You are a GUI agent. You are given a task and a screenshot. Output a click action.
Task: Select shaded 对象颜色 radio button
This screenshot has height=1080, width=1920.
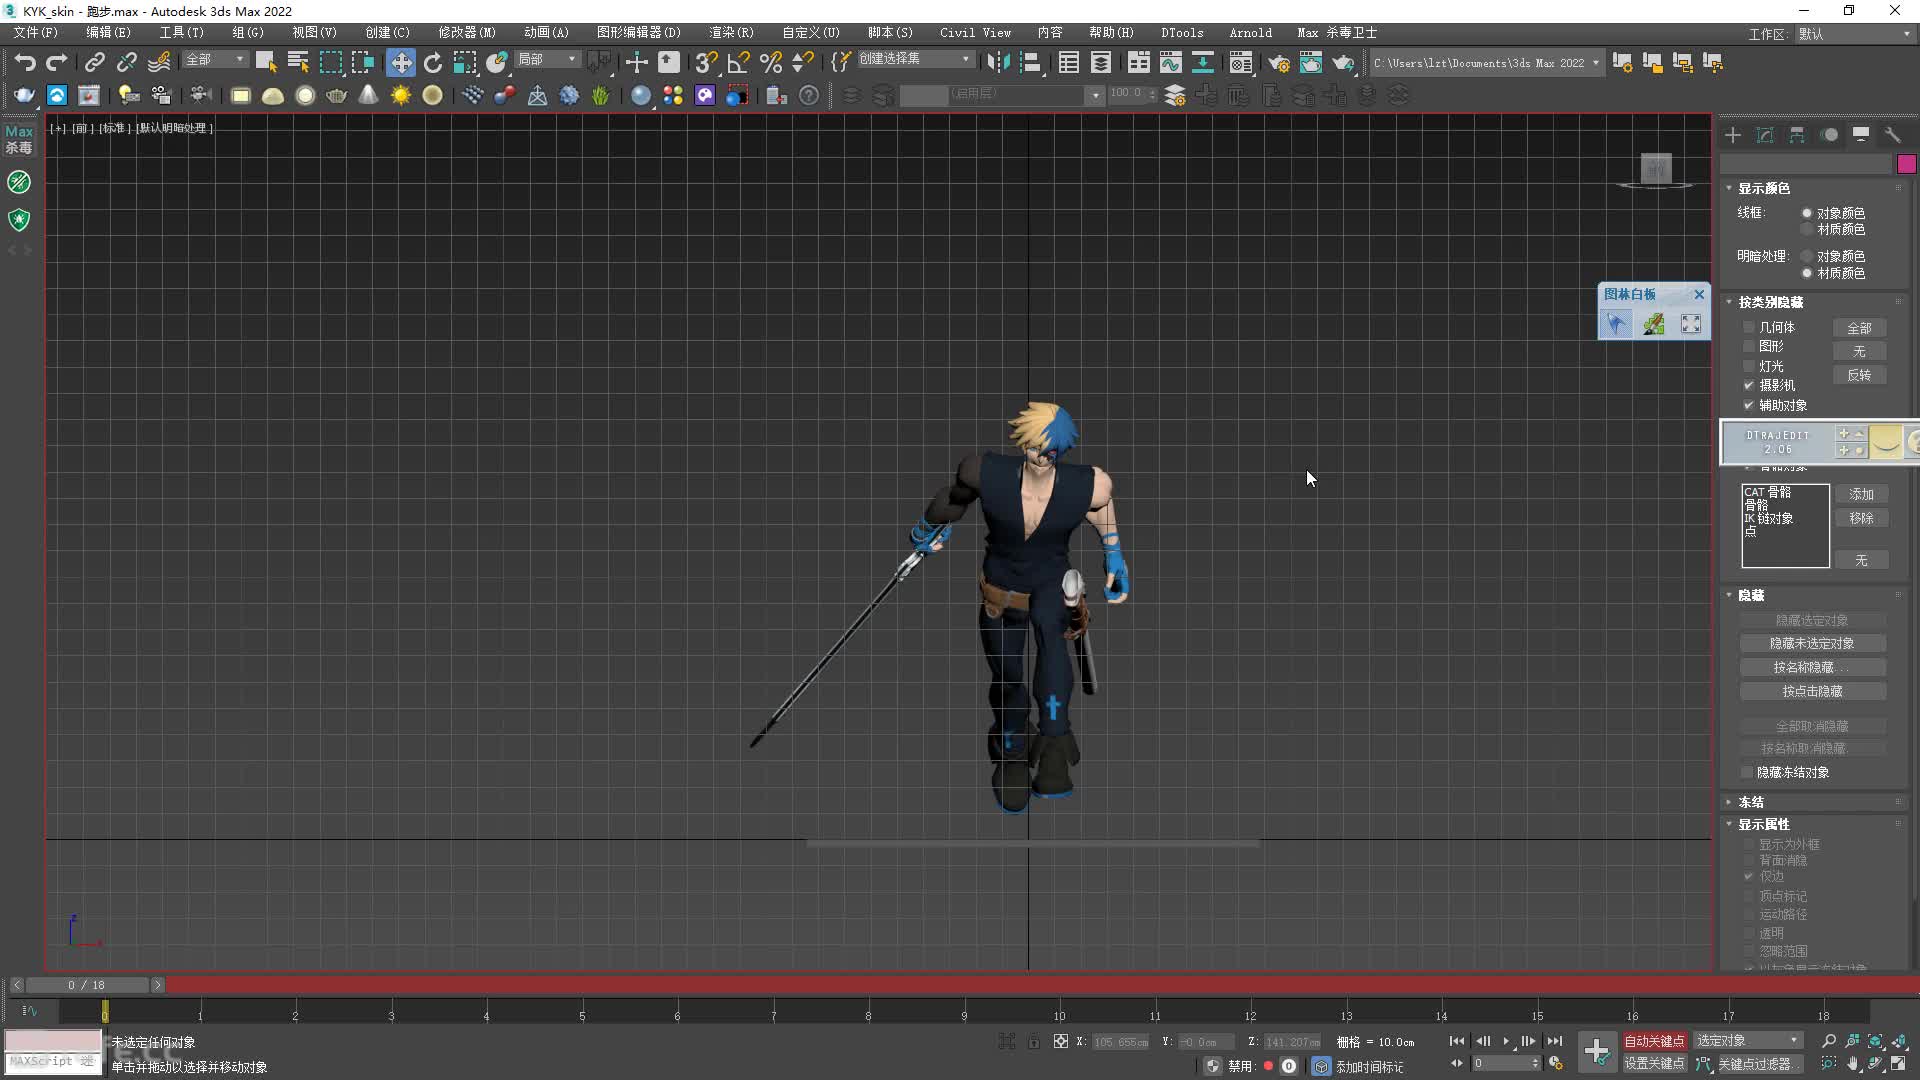coord(1807,256)
